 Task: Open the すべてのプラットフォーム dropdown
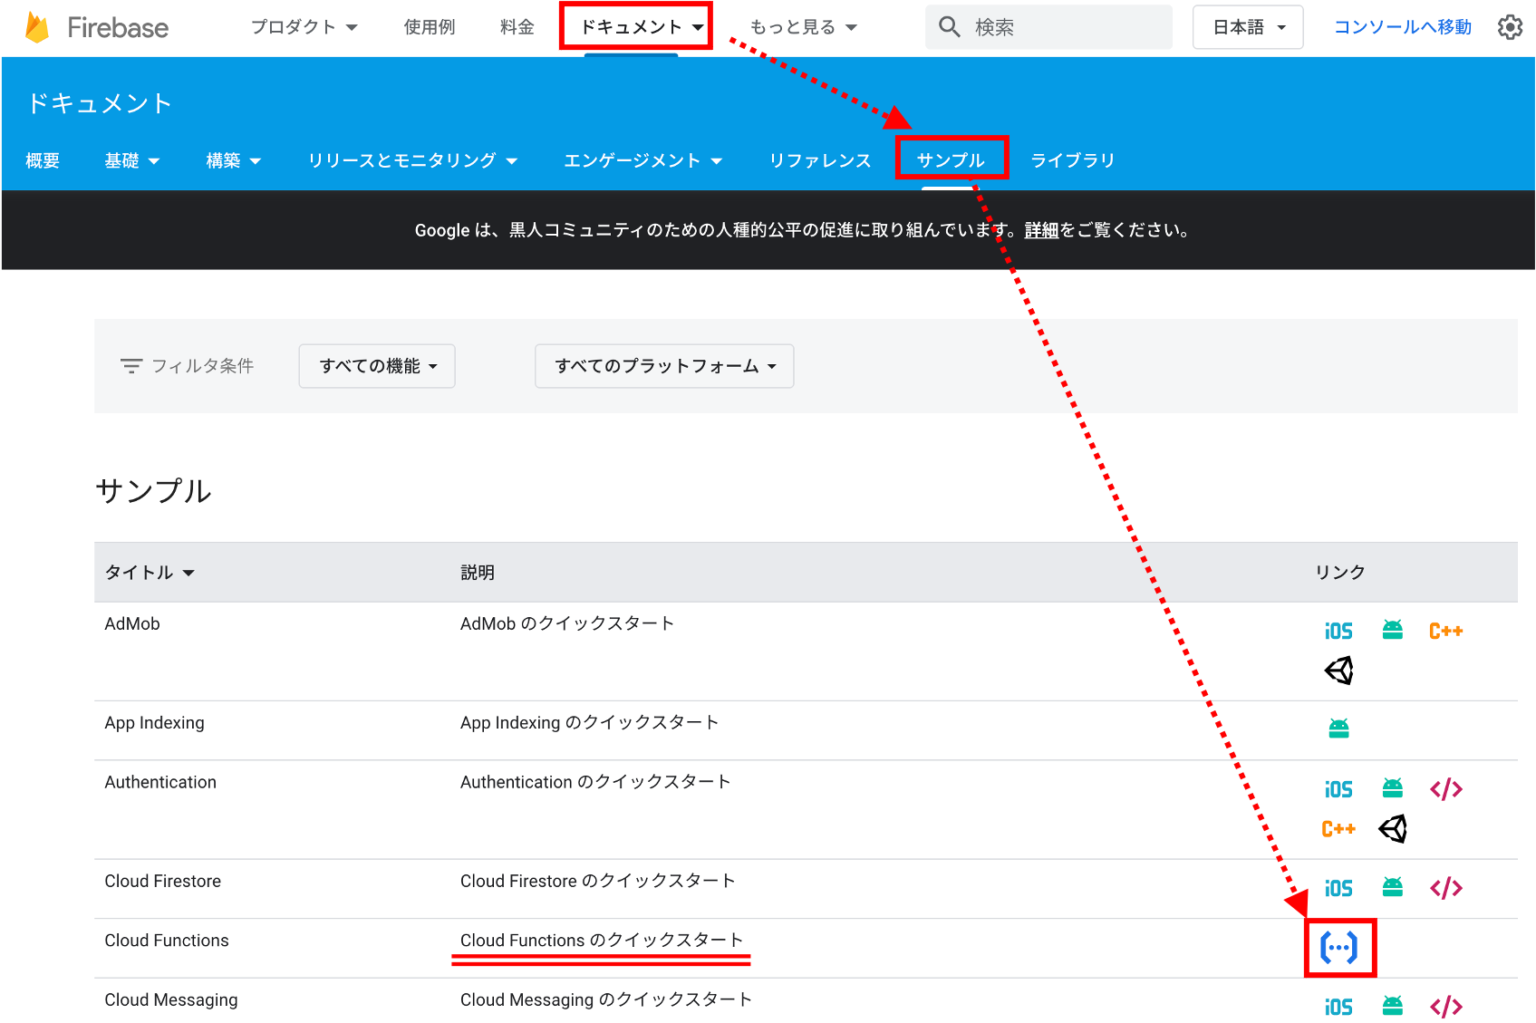[664, 365]
